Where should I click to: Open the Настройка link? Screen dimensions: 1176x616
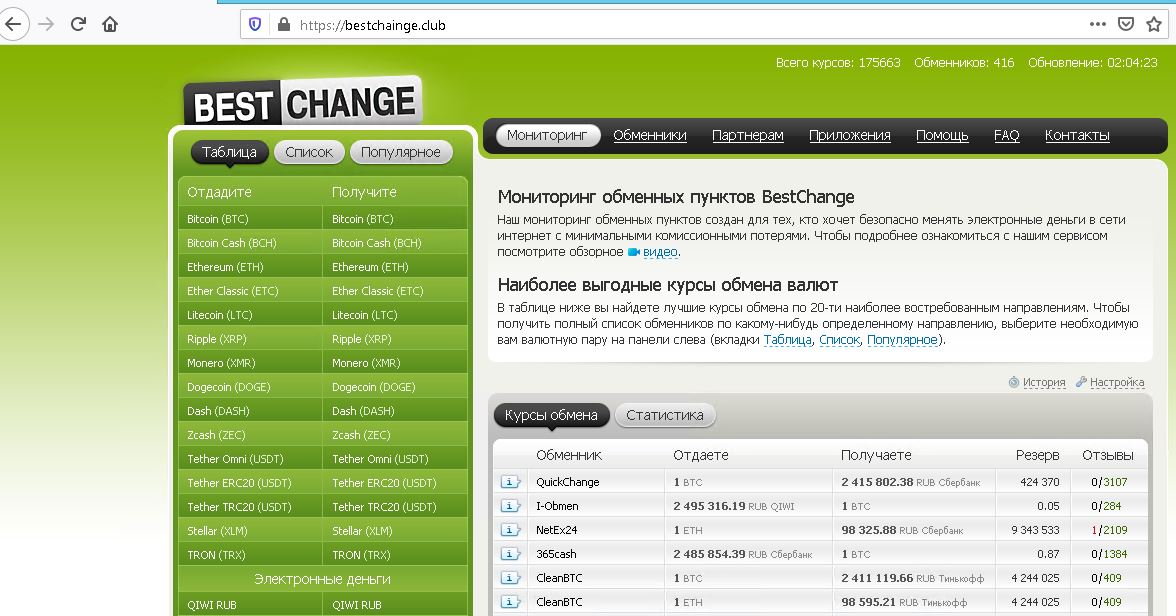1117,382
